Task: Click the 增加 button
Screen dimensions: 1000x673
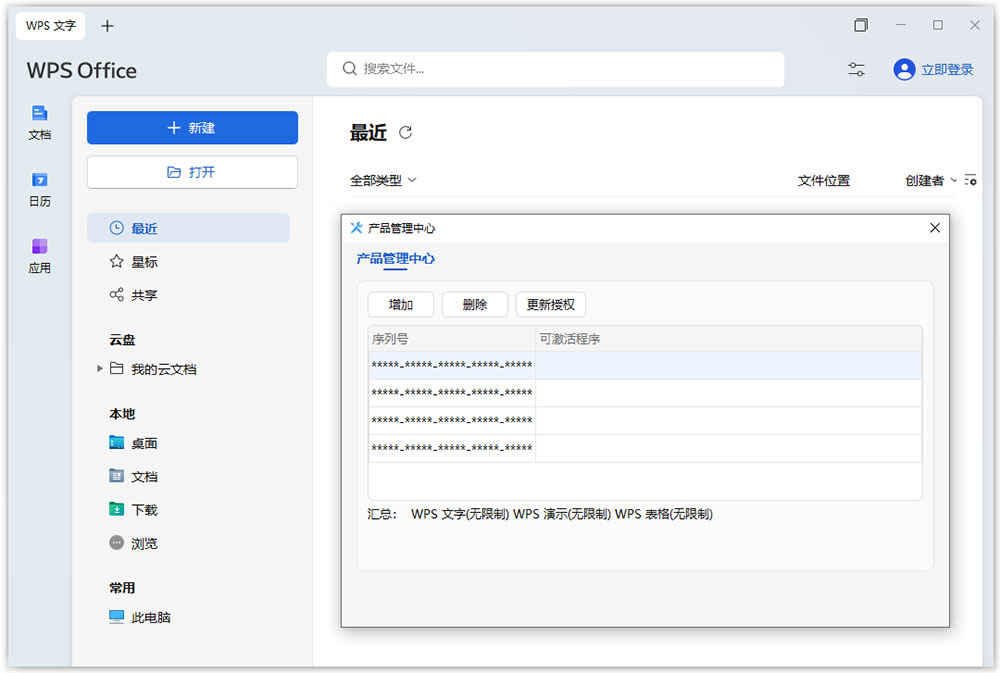Action: point(401,304)
